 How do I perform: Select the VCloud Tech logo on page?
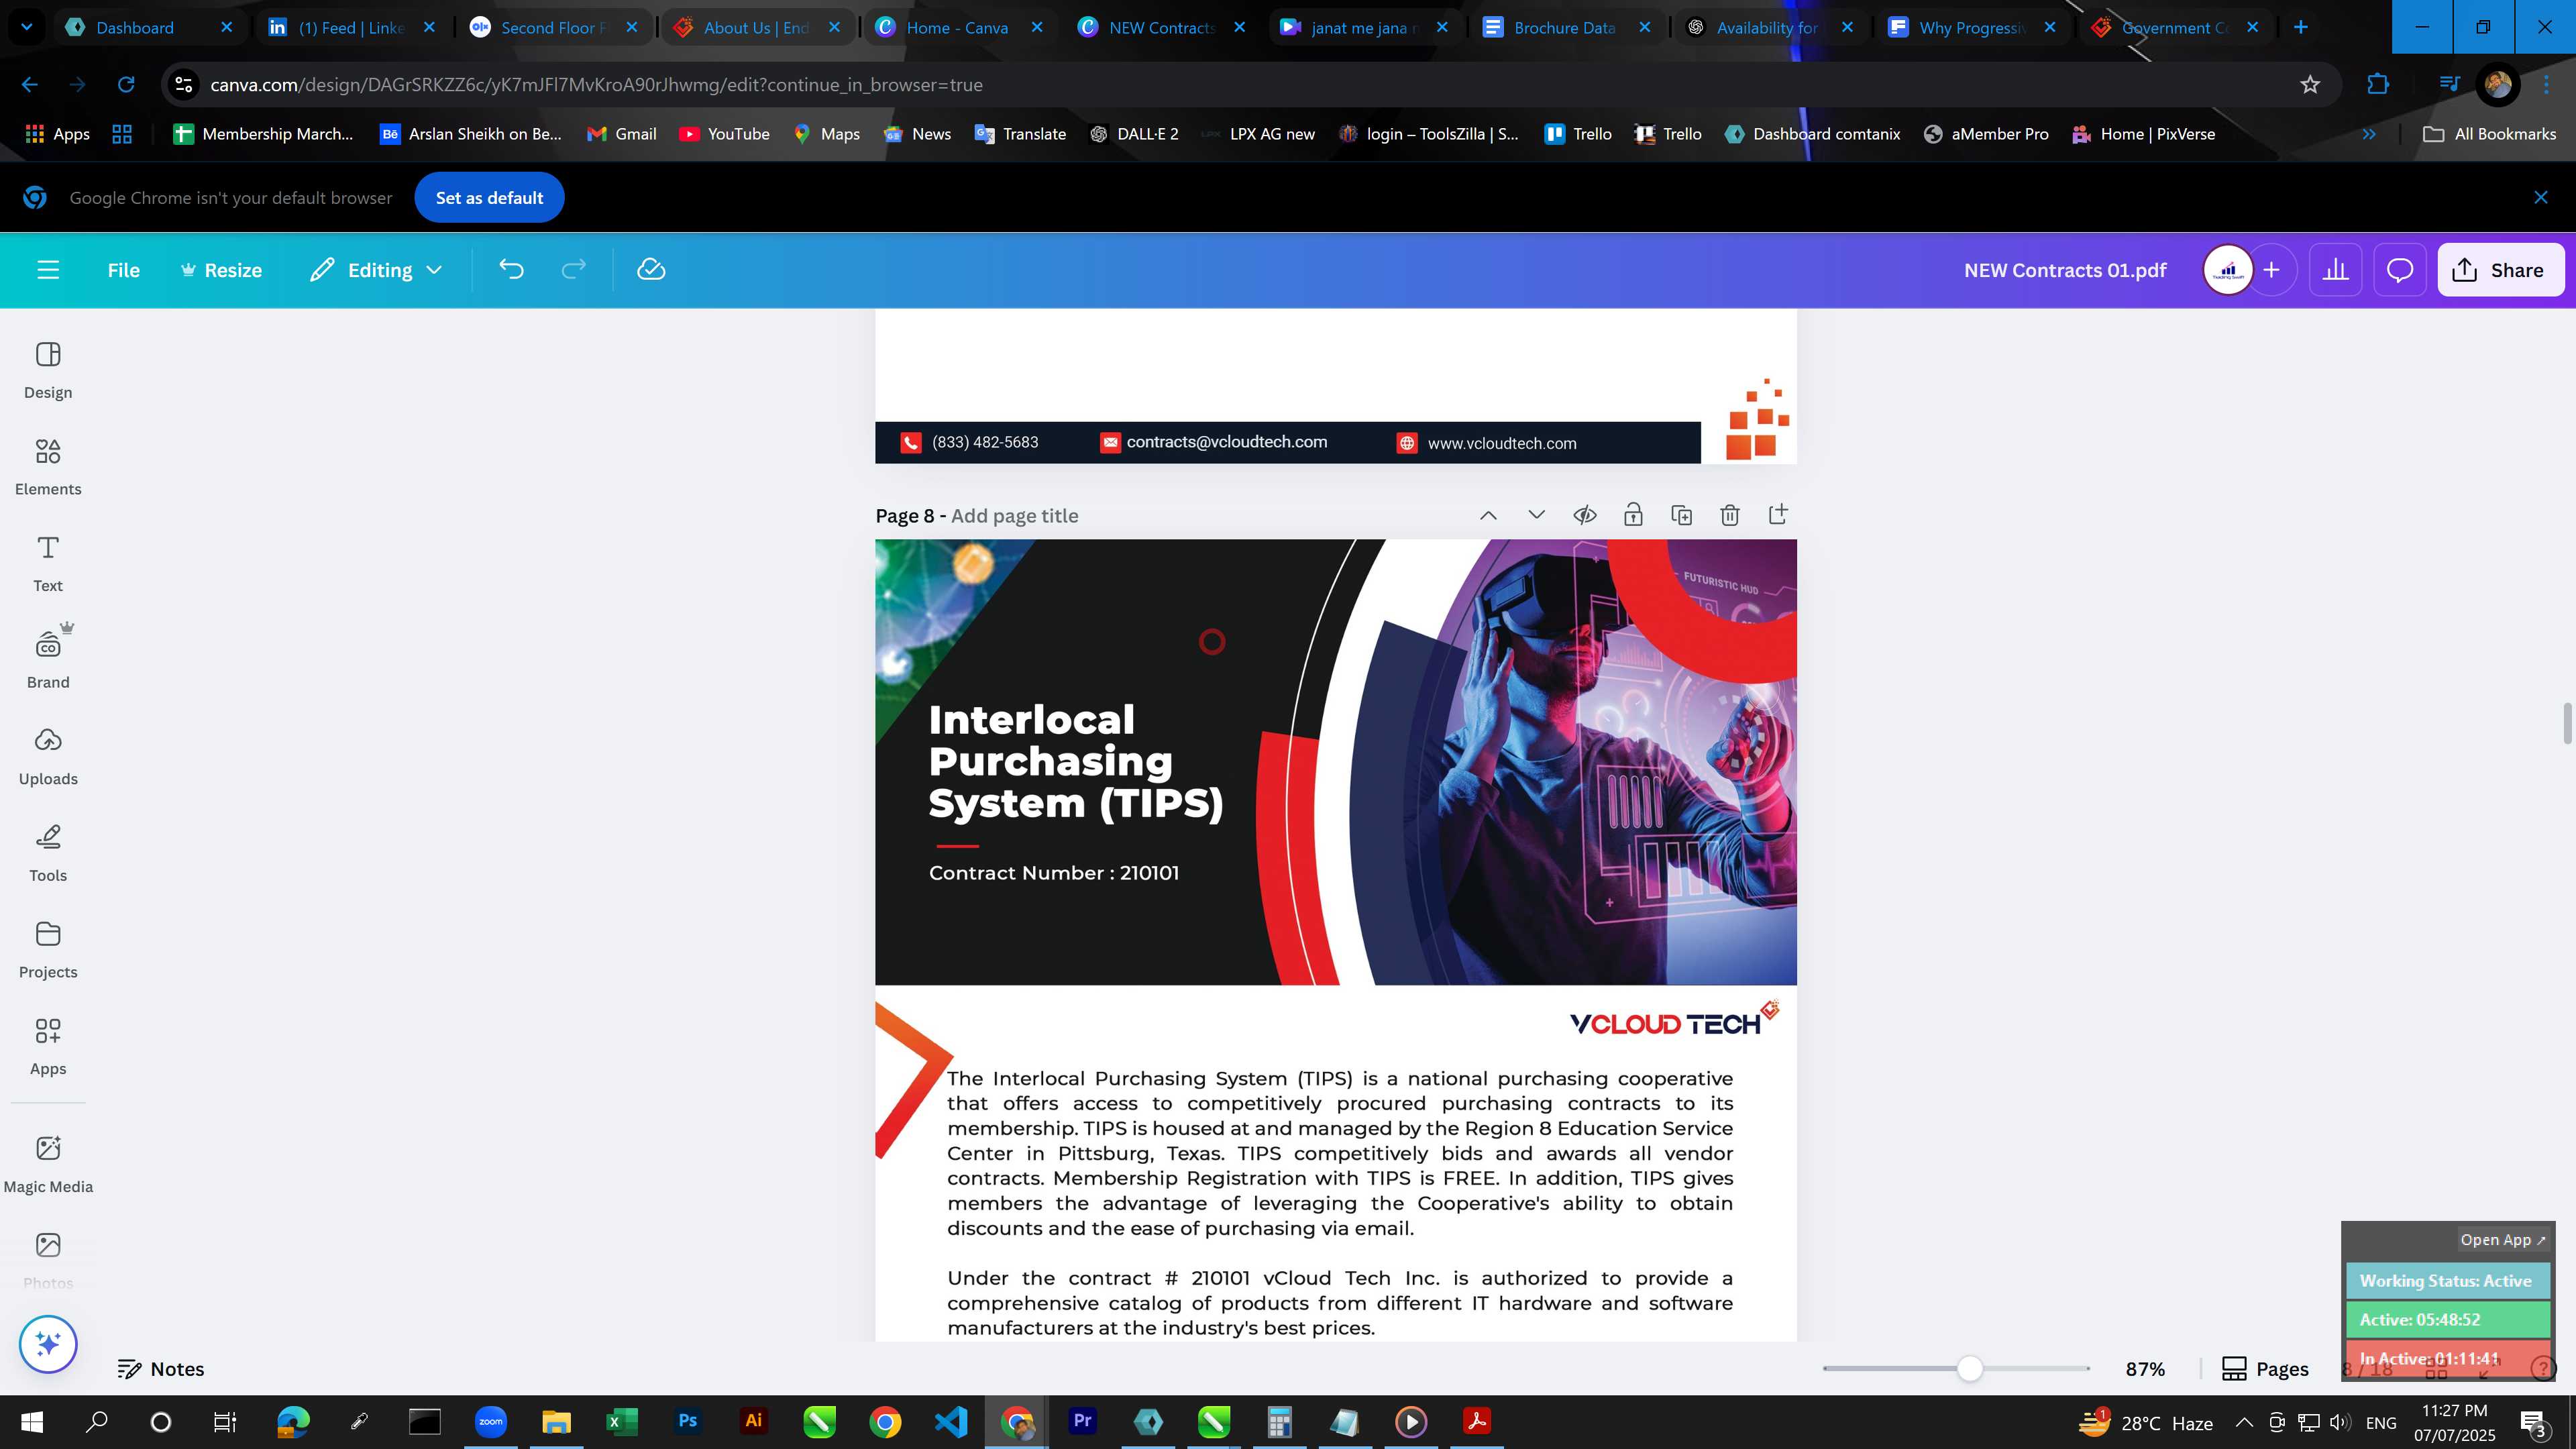point(1674,1020)
